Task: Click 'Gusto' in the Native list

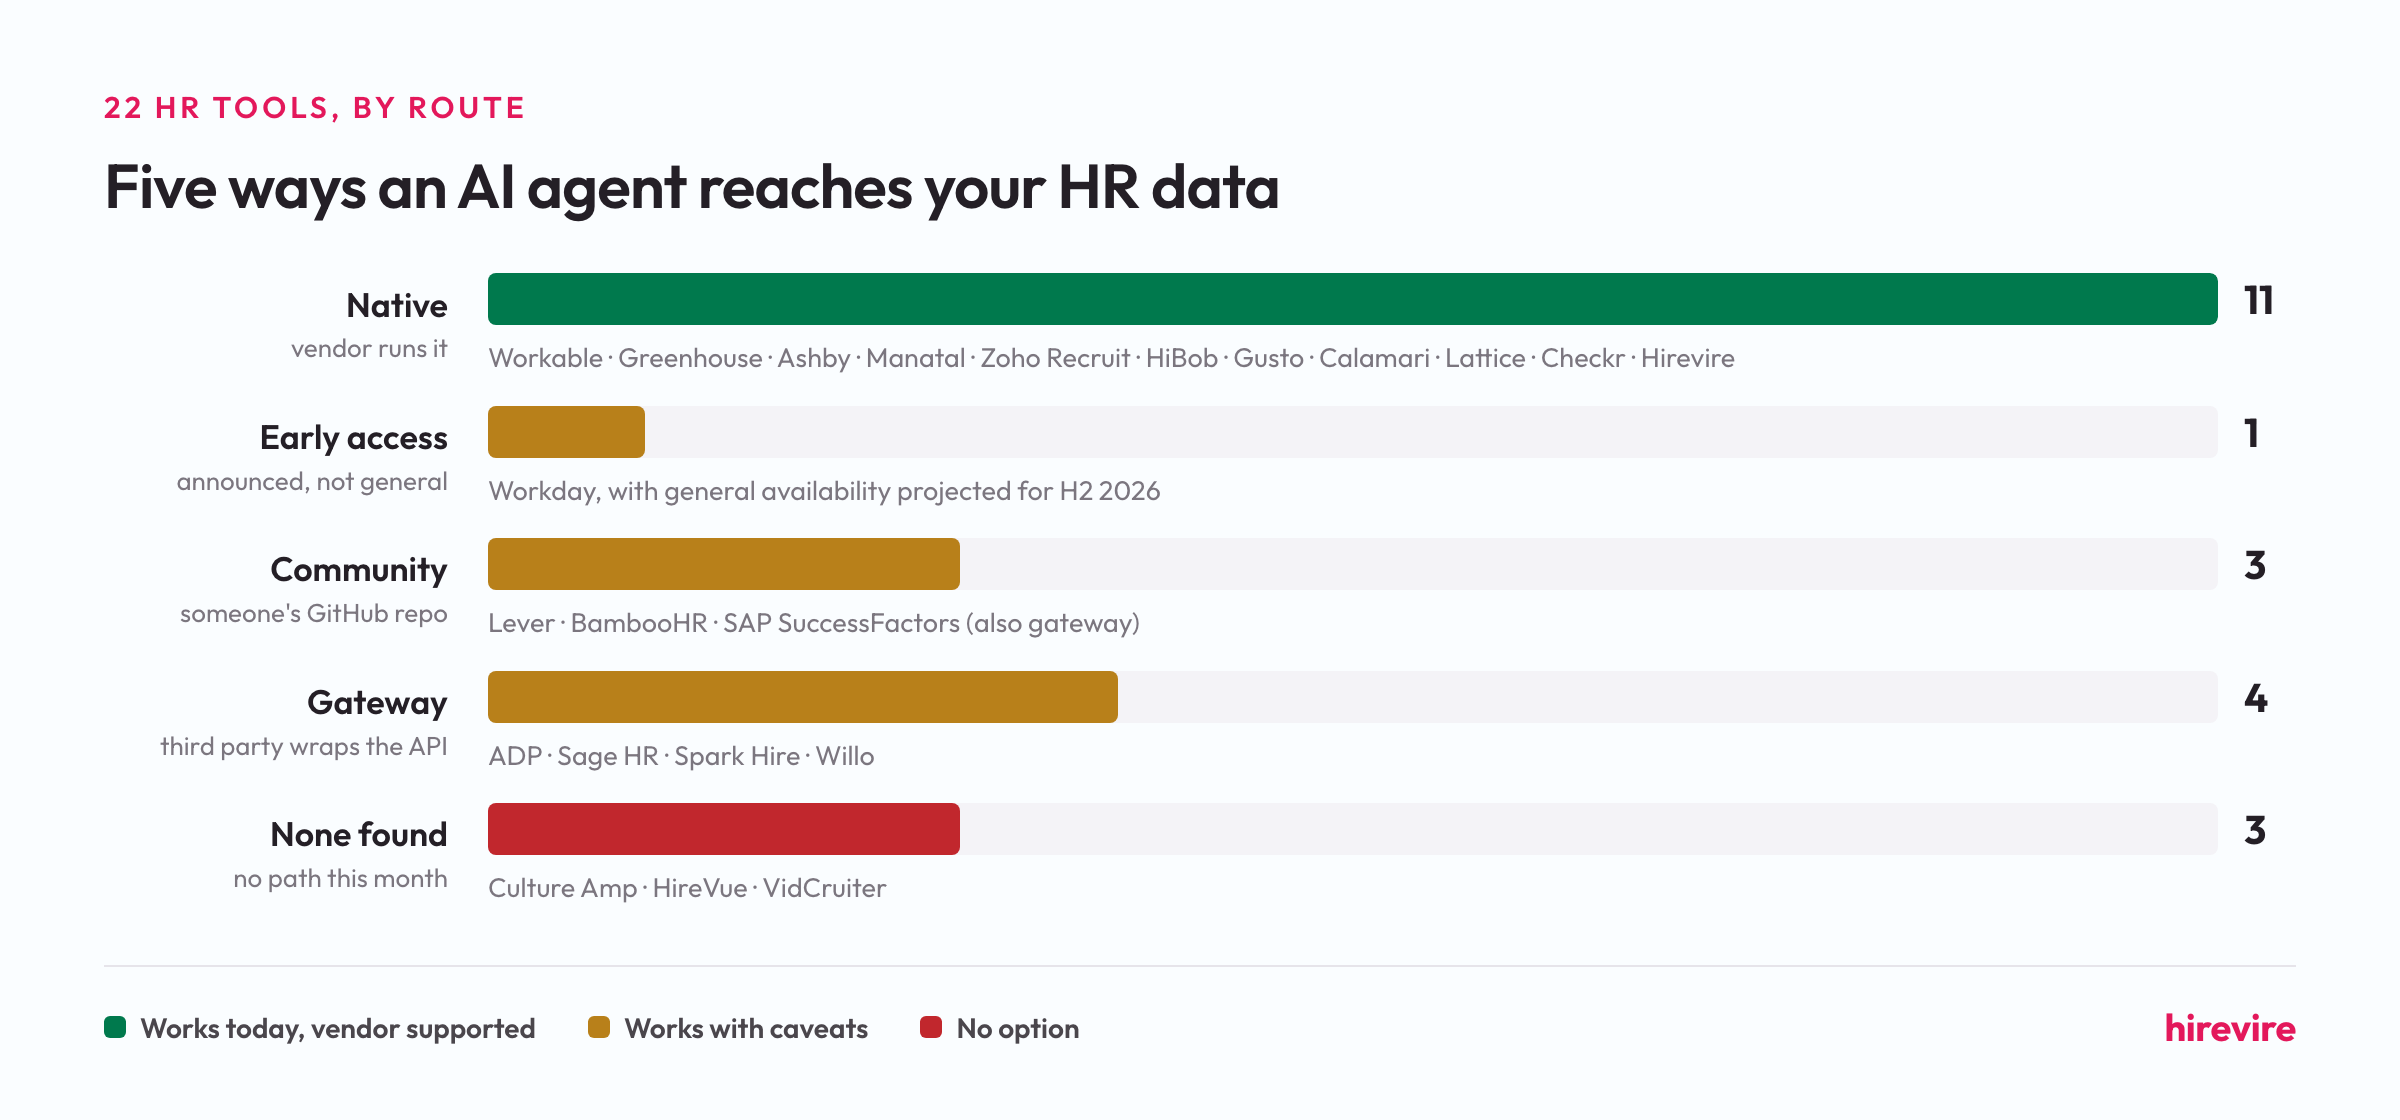Action: pyautogui.click(x=1269, y=358)
